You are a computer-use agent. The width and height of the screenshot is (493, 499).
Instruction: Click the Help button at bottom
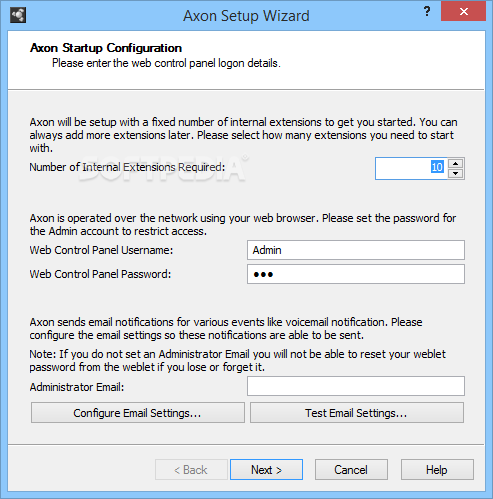tap(437, 470)
